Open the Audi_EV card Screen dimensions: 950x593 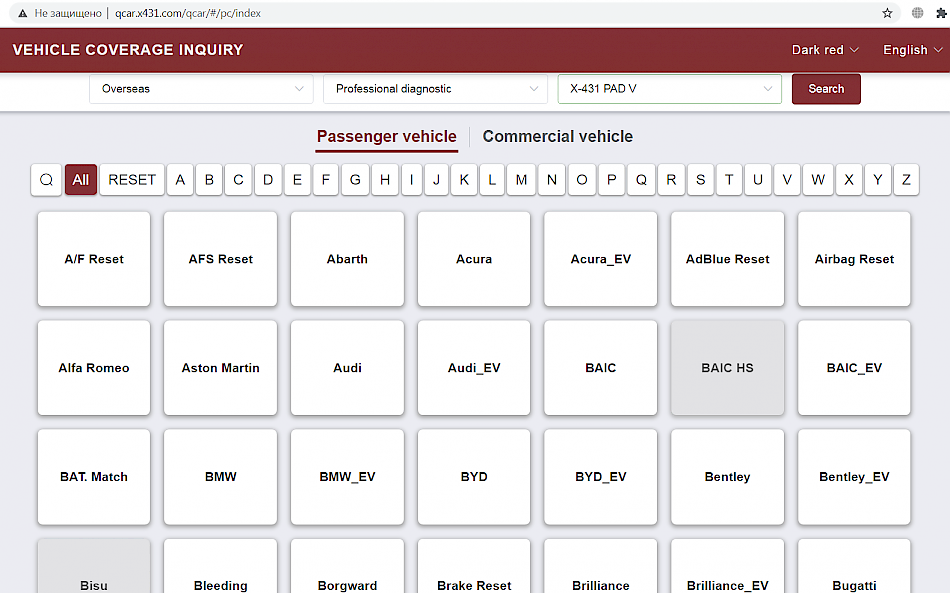(x=474, y=368)
